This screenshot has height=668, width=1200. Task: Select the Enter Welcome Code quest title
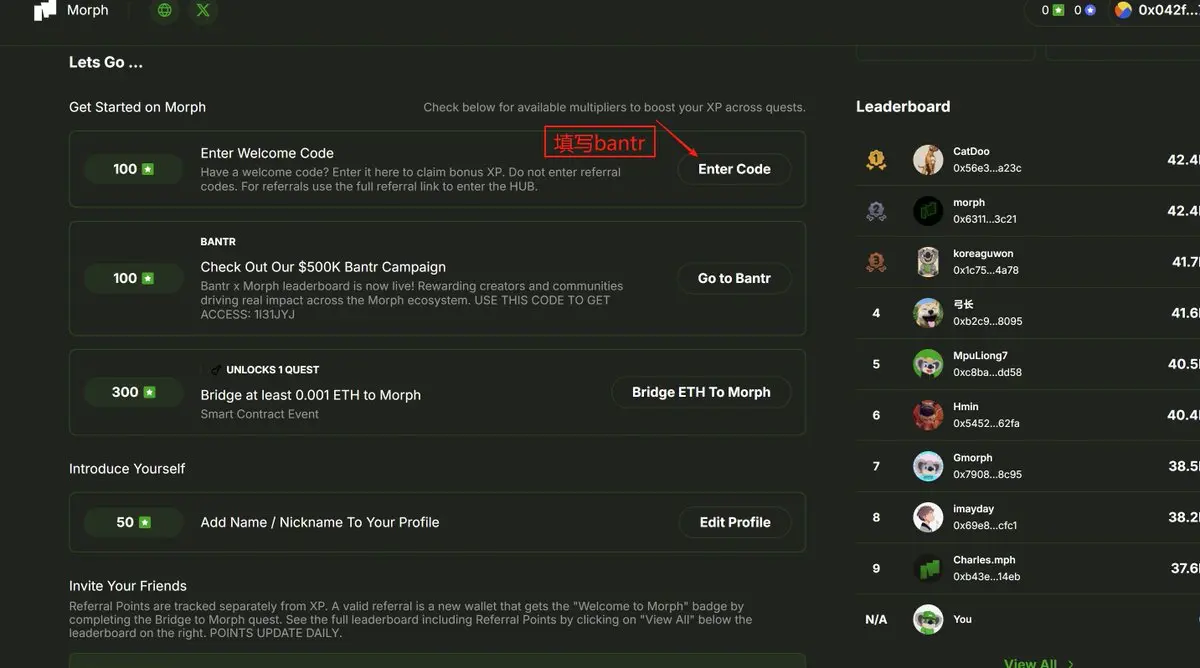coord(267,153)
